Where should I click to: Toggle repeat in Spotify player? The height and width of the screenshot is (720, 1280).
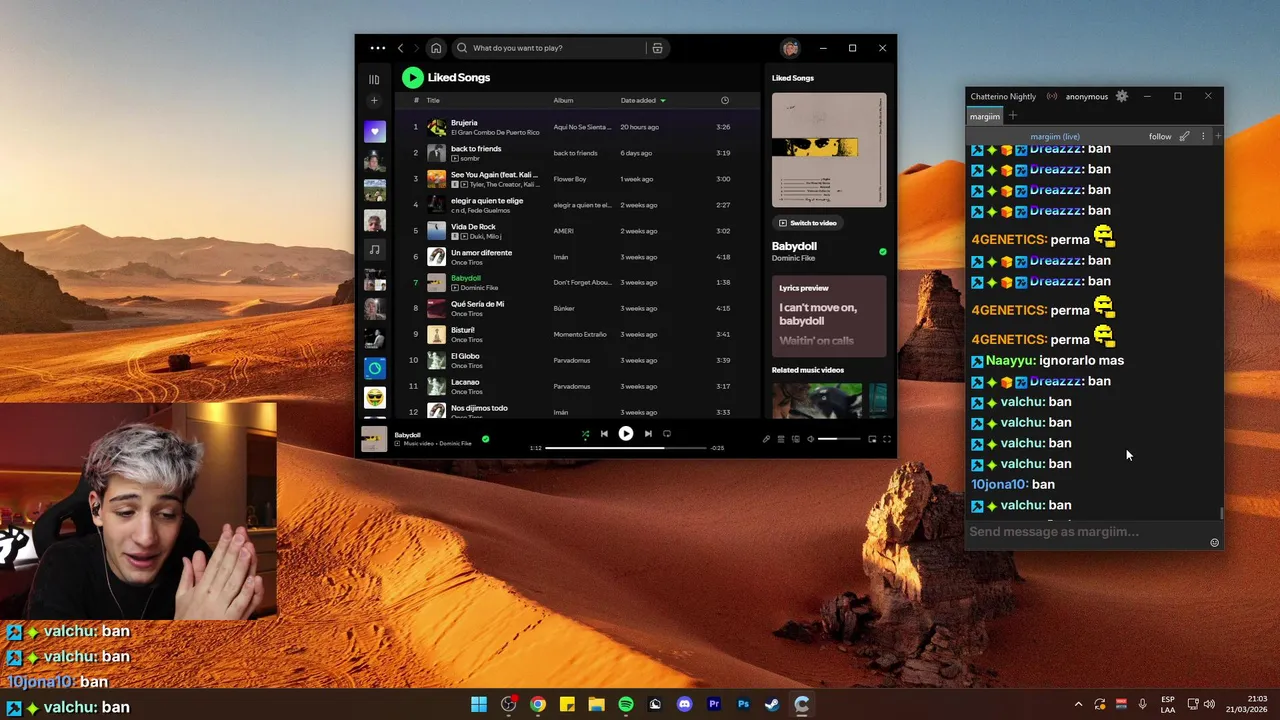coord(667,434)
